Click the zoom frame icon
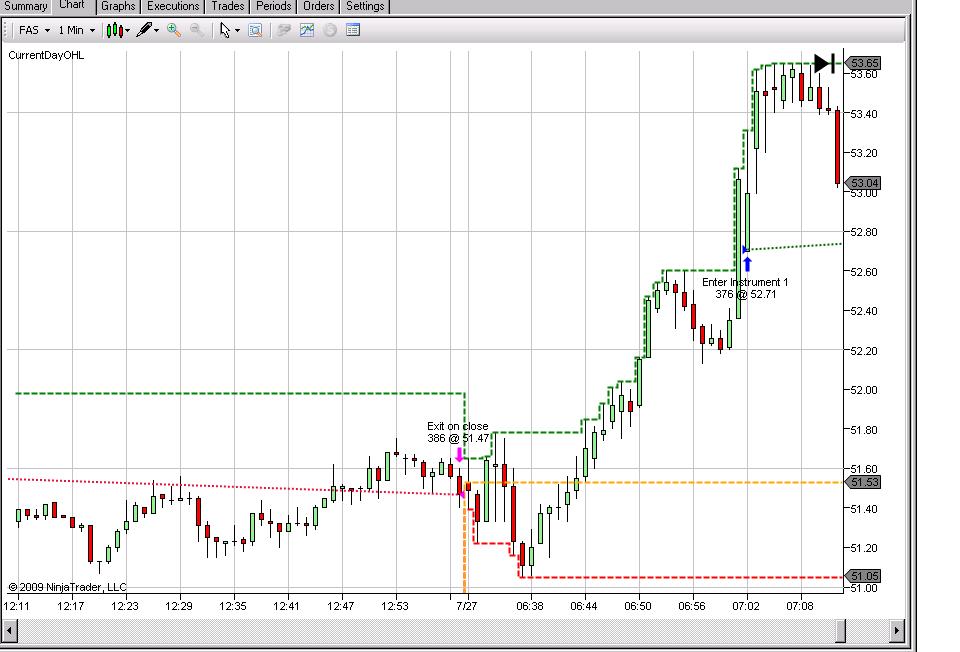The height and width of the screenshot is (652, 960). point(255,30)
